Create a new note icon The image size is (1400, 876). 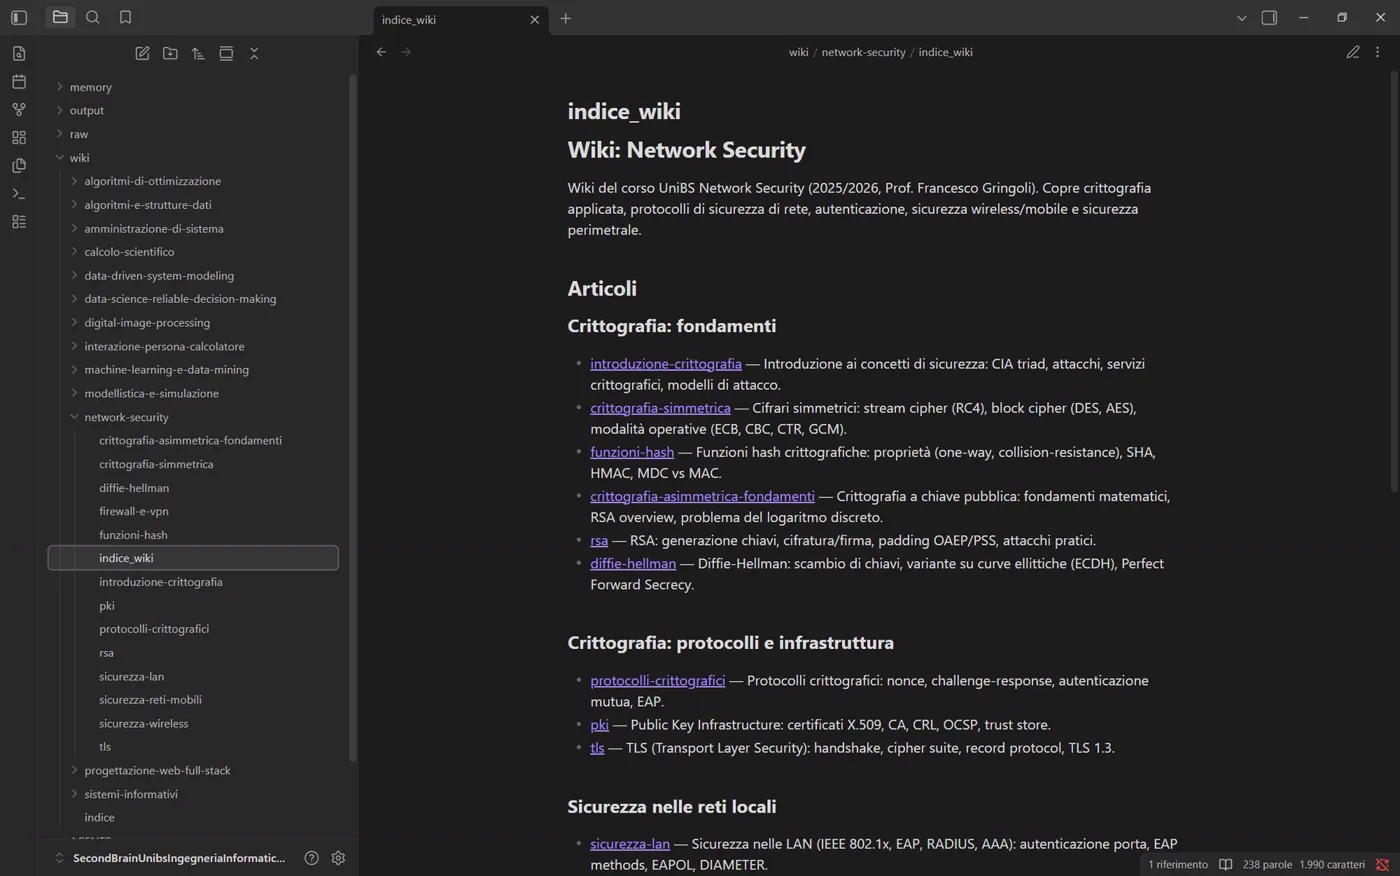[142, 53]
